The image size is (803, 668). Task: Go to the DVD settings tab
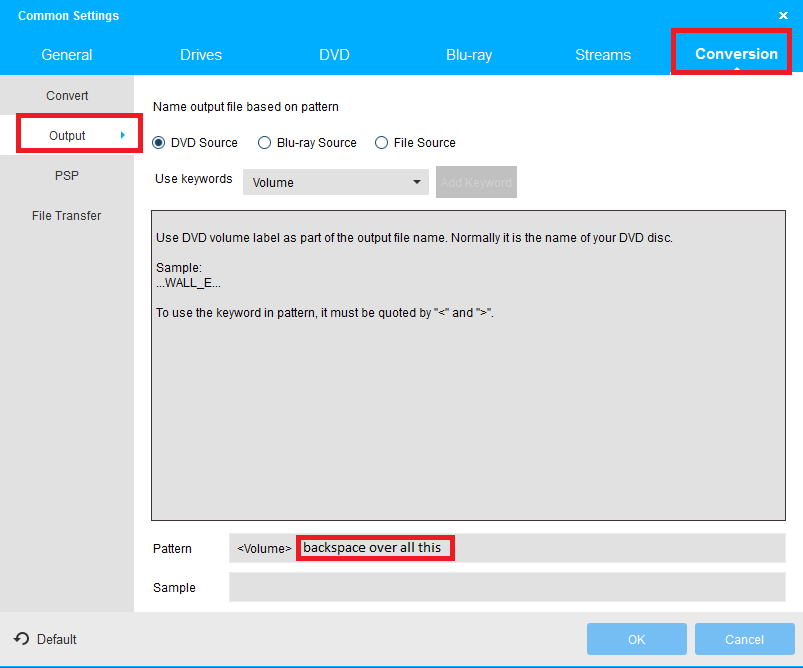click(334, 55)
